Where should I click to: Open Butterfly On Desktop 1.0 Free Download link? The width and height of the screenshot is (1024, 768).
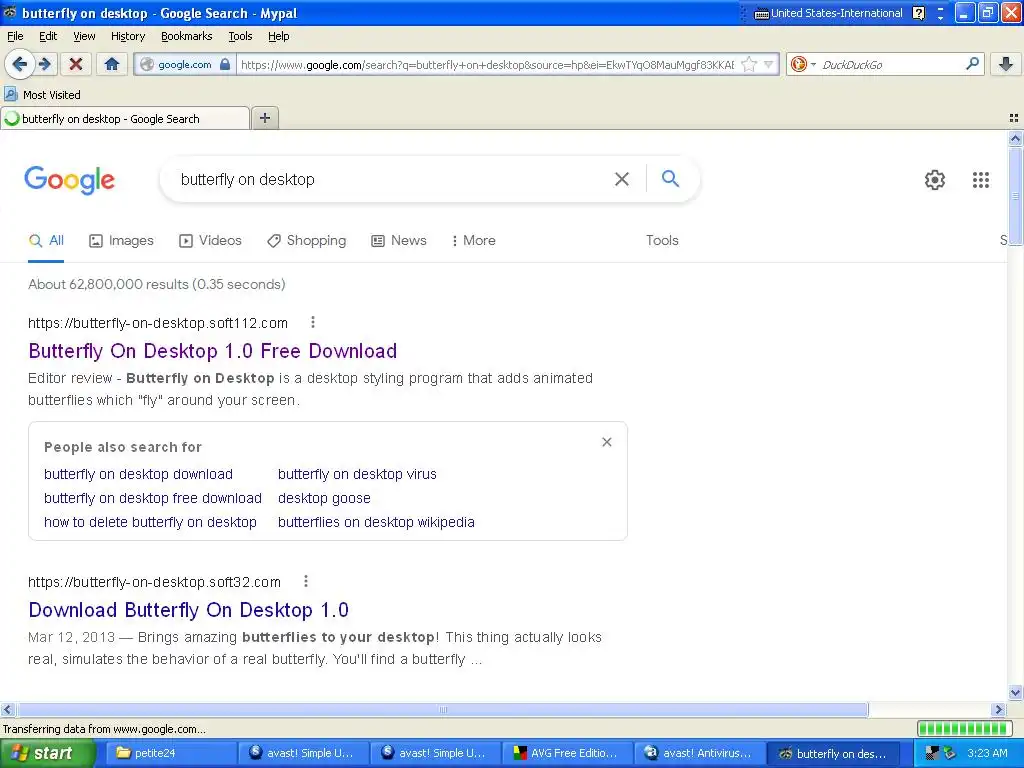point(213,351)
